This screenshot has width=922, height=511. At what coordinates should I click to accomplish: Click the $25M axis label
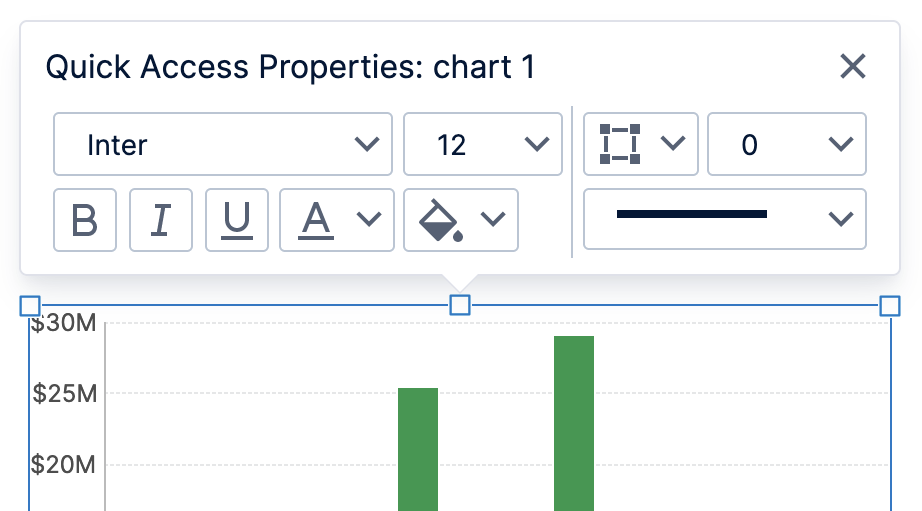[65, 393]
